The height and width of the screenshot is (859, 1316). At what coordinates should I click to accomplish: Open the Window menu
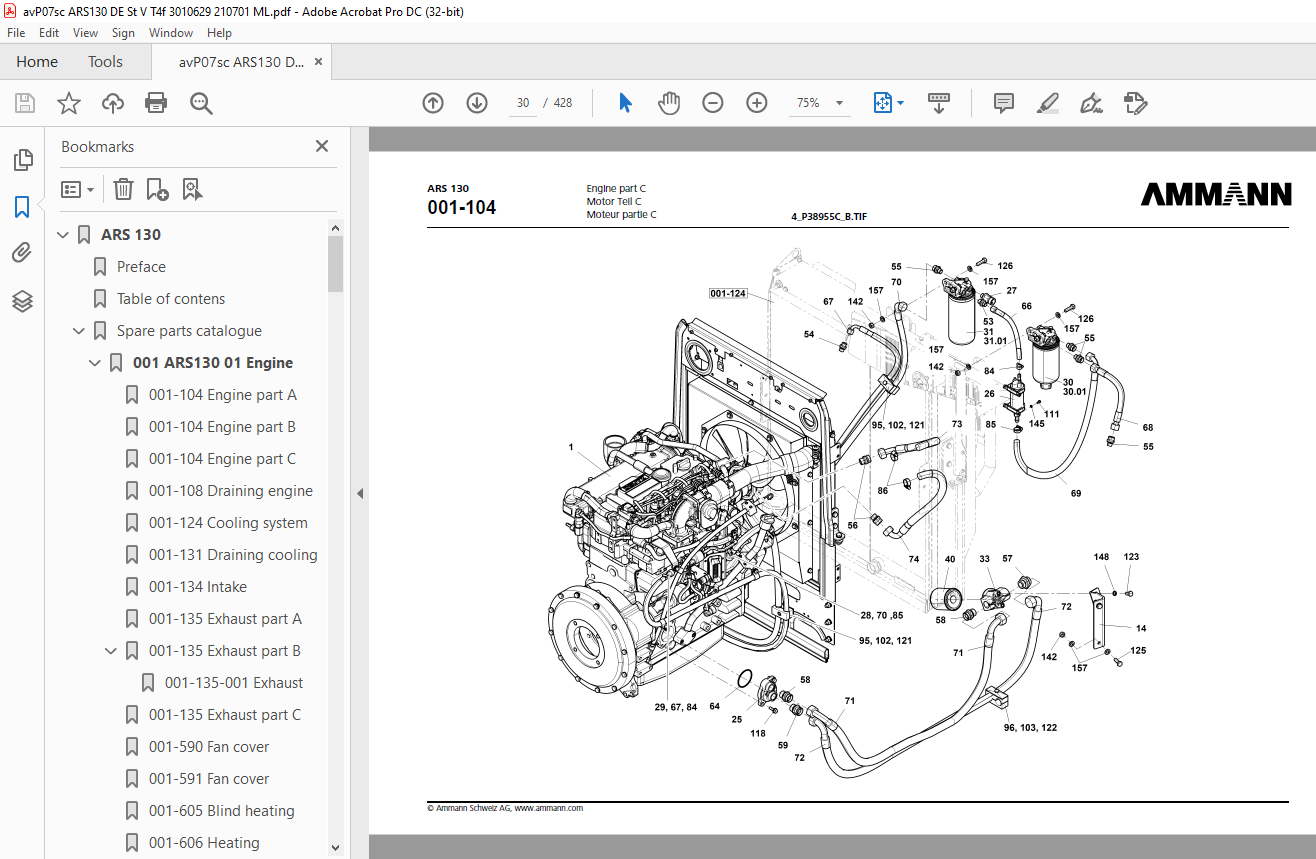(171, 33)
